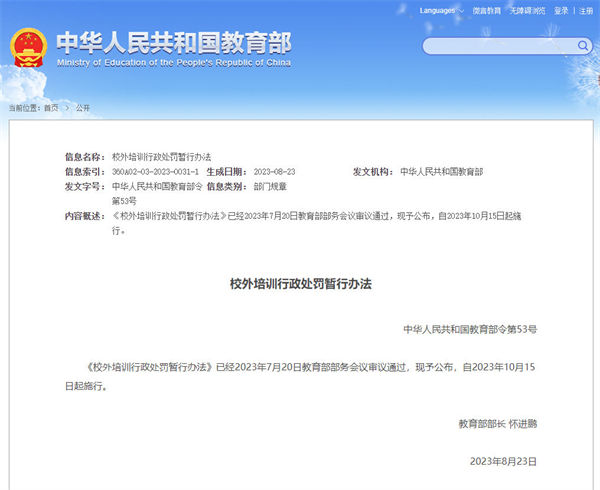Click the 中华人民共和国教育部 site title
The width and height of the screenshot is (600, 490).
pyautogui.click(x=174, y=43)
